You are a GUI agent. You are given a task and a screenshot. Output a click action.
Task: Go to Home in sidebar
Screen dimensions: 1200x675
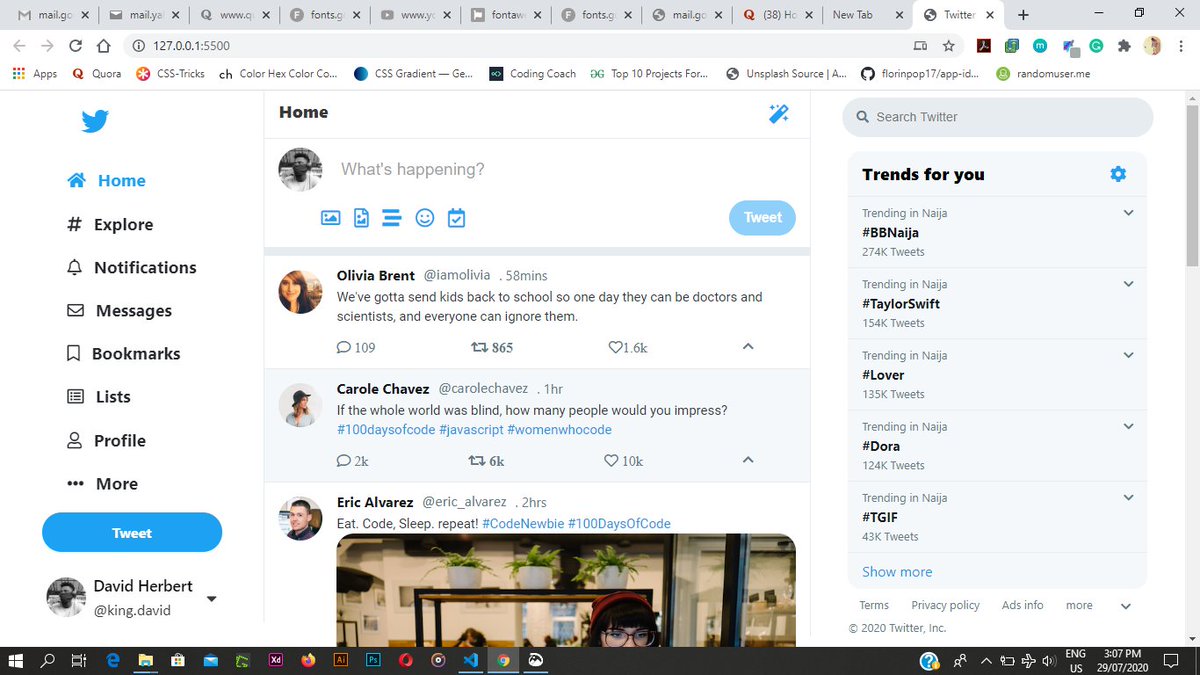coord(106,181)
